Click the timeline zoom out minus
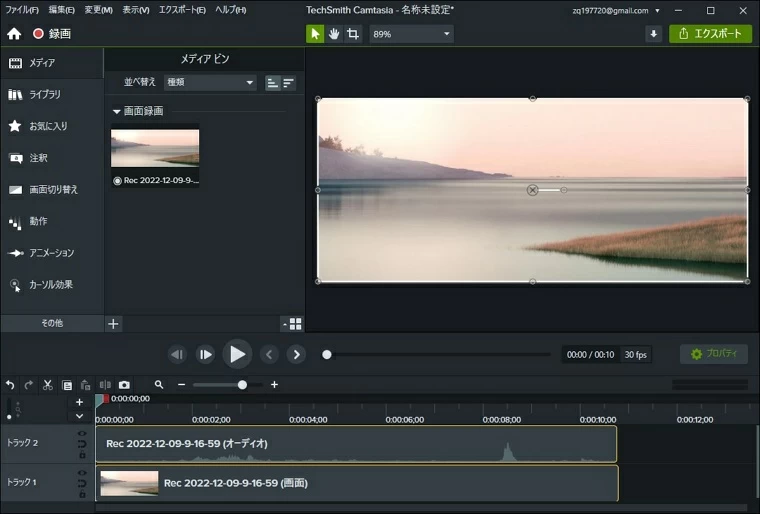Screen dimensions: 760x514 182,385
